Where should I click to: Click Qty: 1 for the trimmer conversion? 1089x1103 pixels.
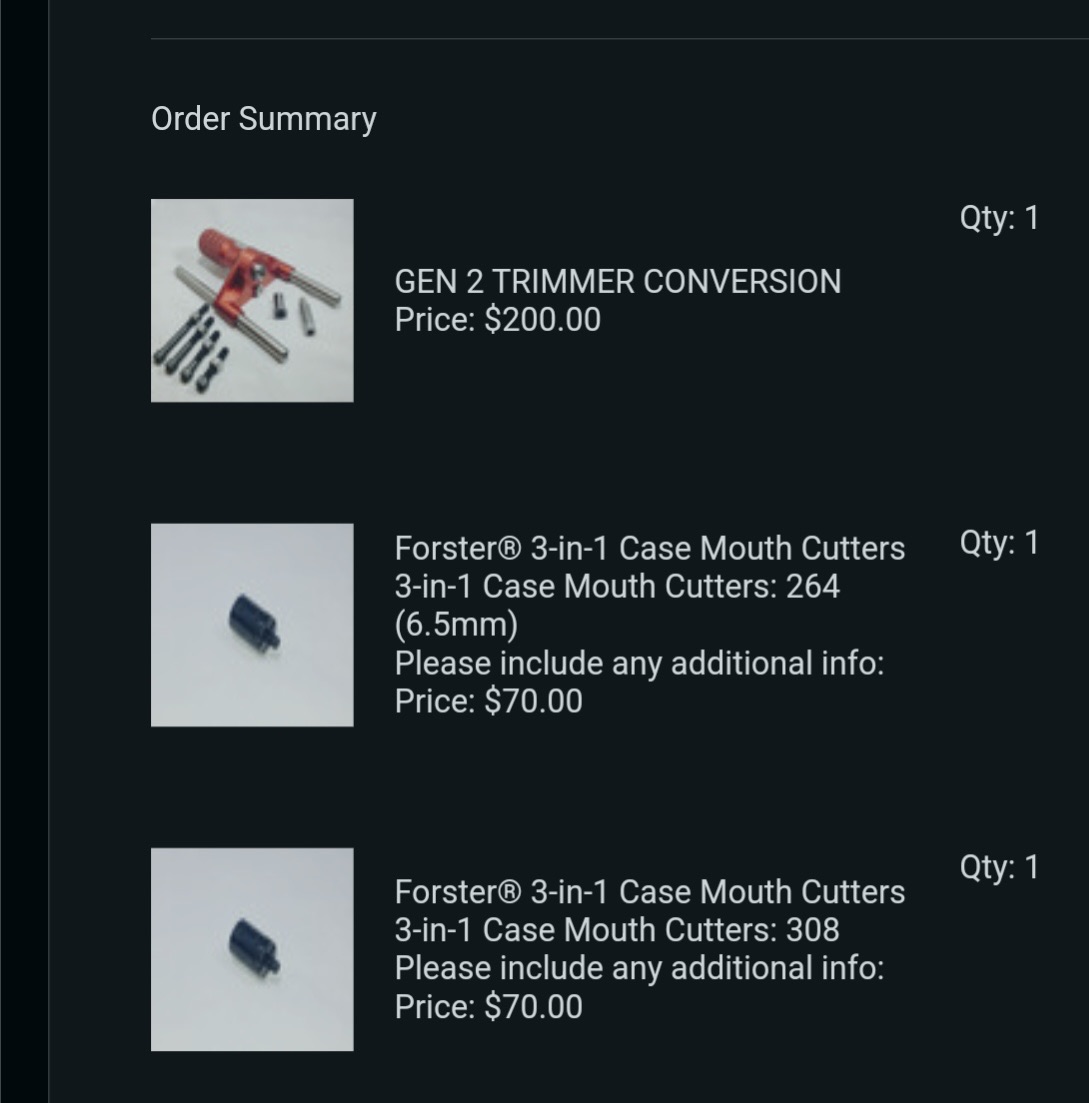coord(999,218)
